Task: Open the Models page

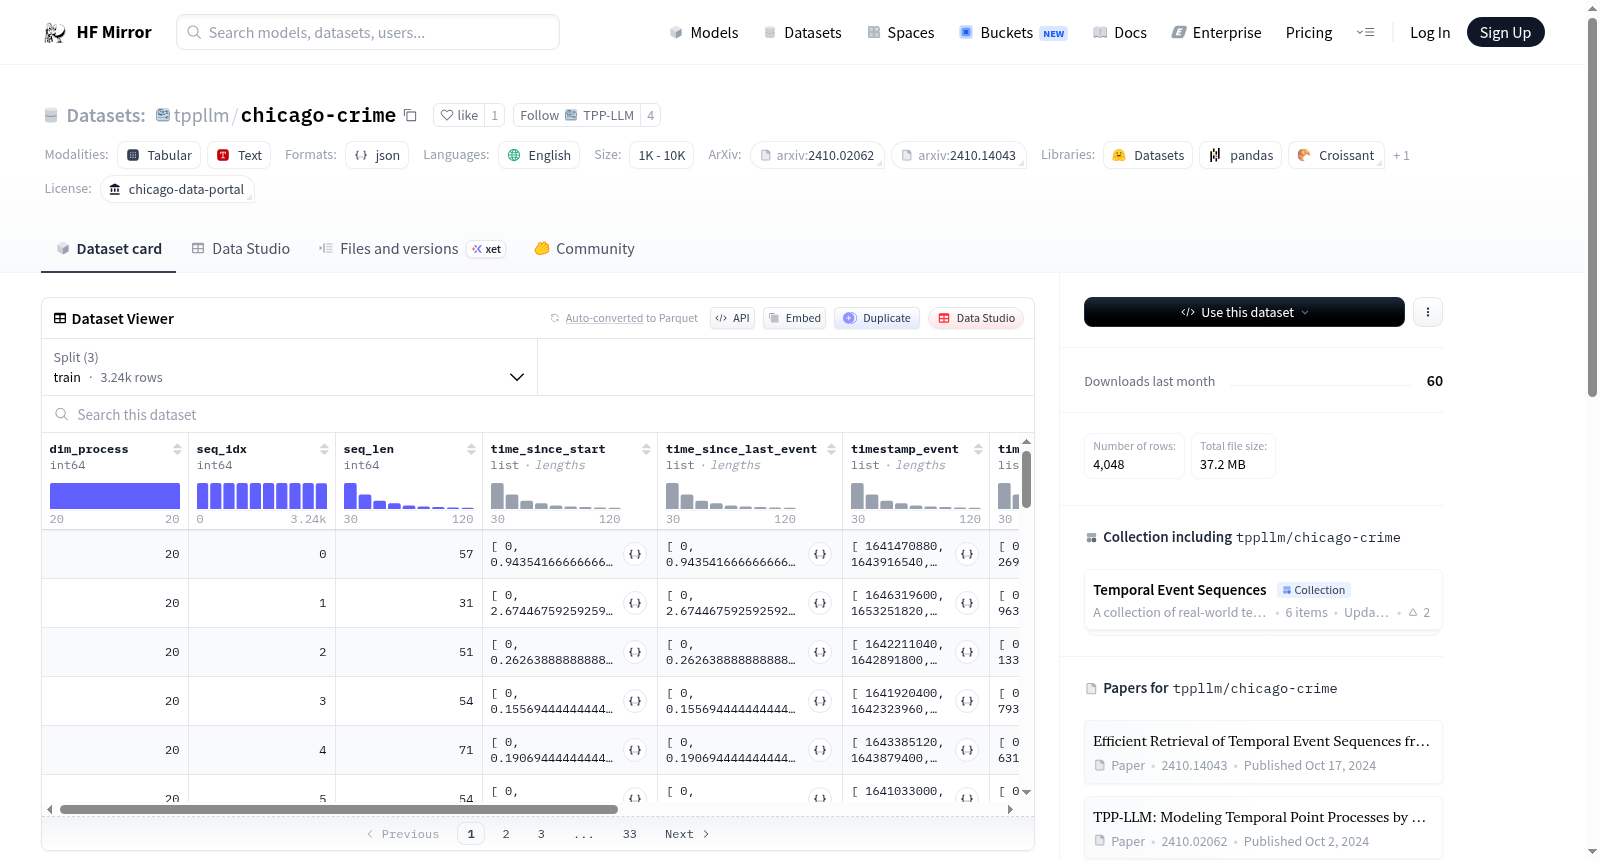Action: [704, 33]
